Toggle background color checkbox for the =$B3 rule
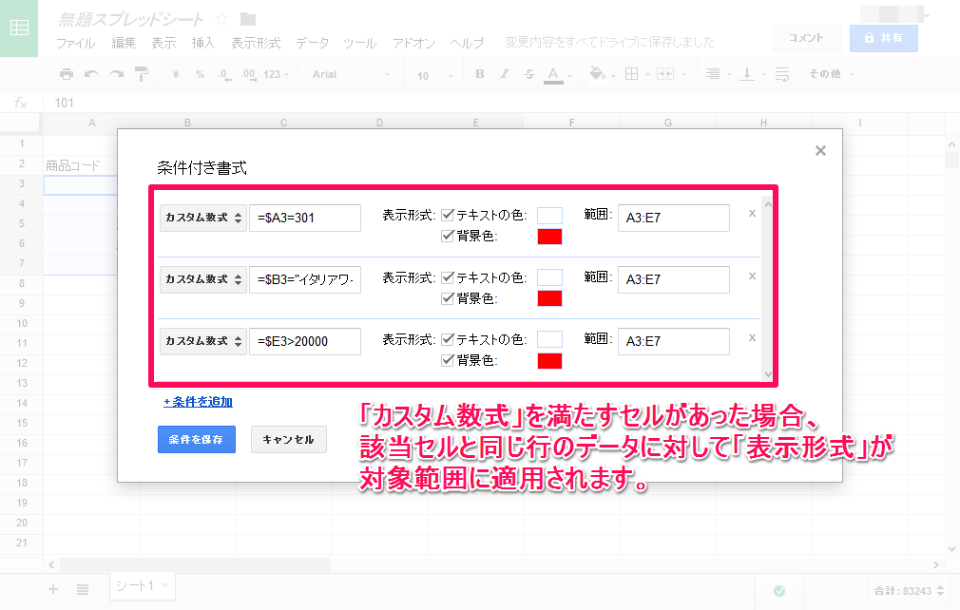Viewport: 960px width, 610px height. pos(447,298)
